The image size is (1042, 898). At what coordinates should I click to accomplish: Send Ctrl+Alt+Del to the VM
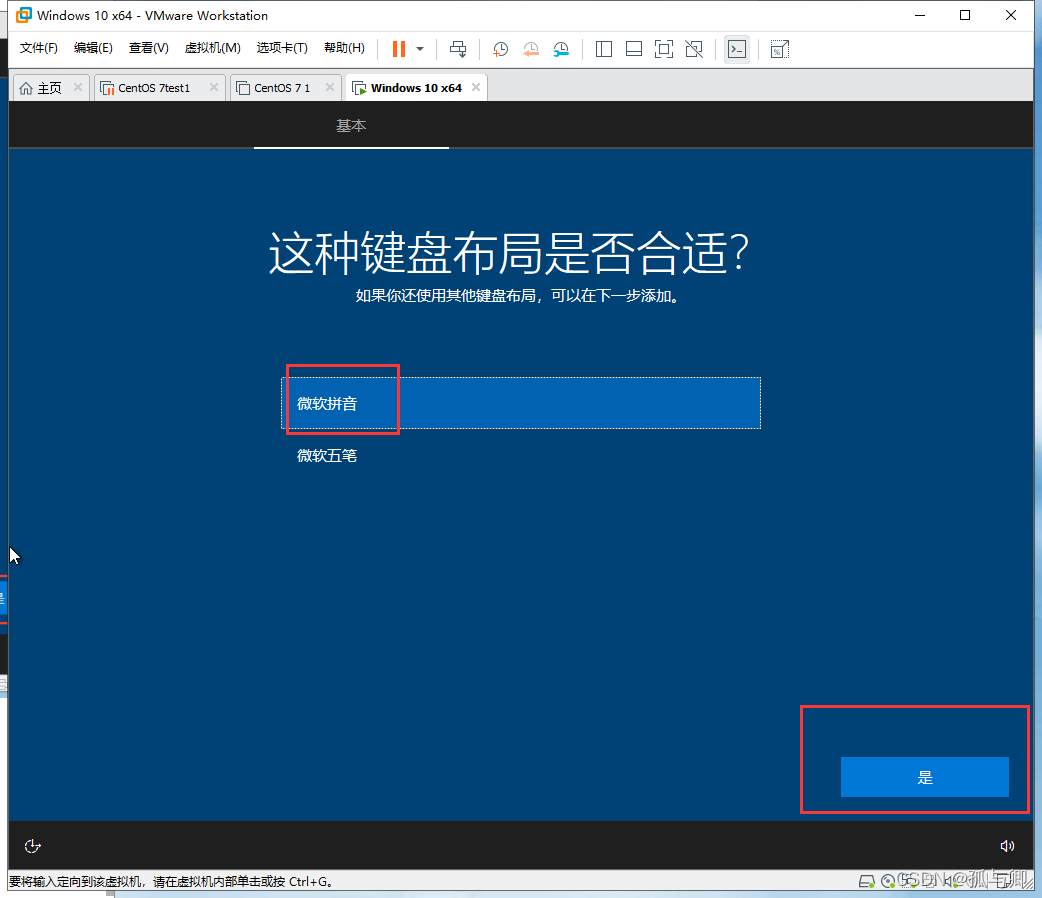(458, 49)
